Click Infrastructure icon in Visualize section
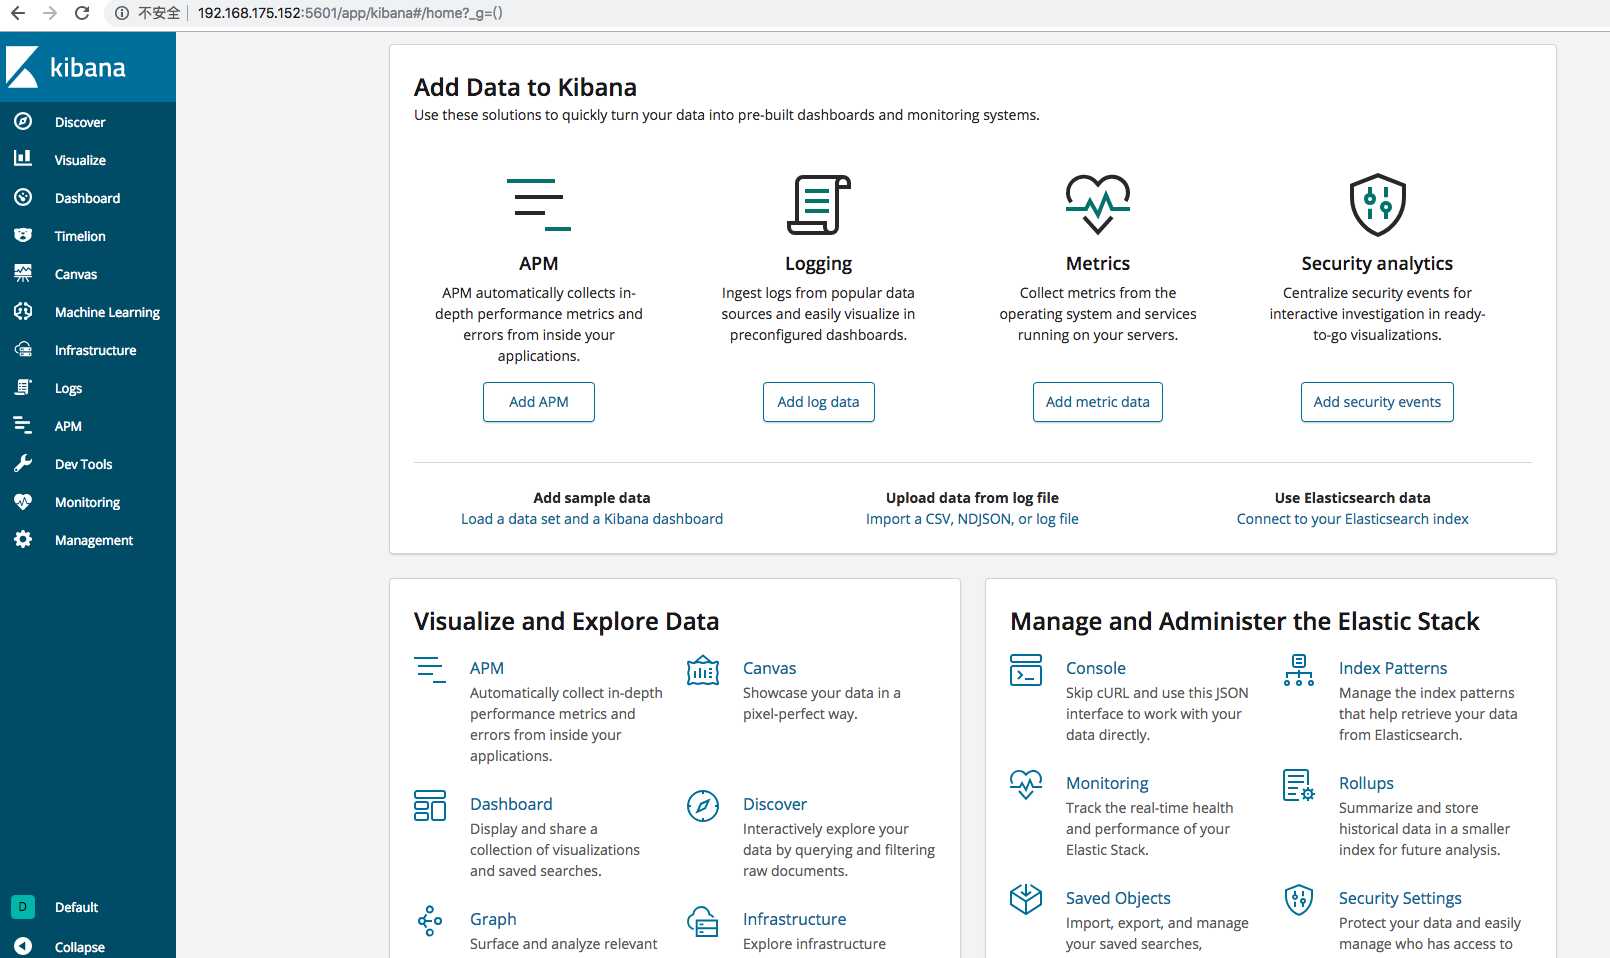1610x958 pixels. [703, 921]
